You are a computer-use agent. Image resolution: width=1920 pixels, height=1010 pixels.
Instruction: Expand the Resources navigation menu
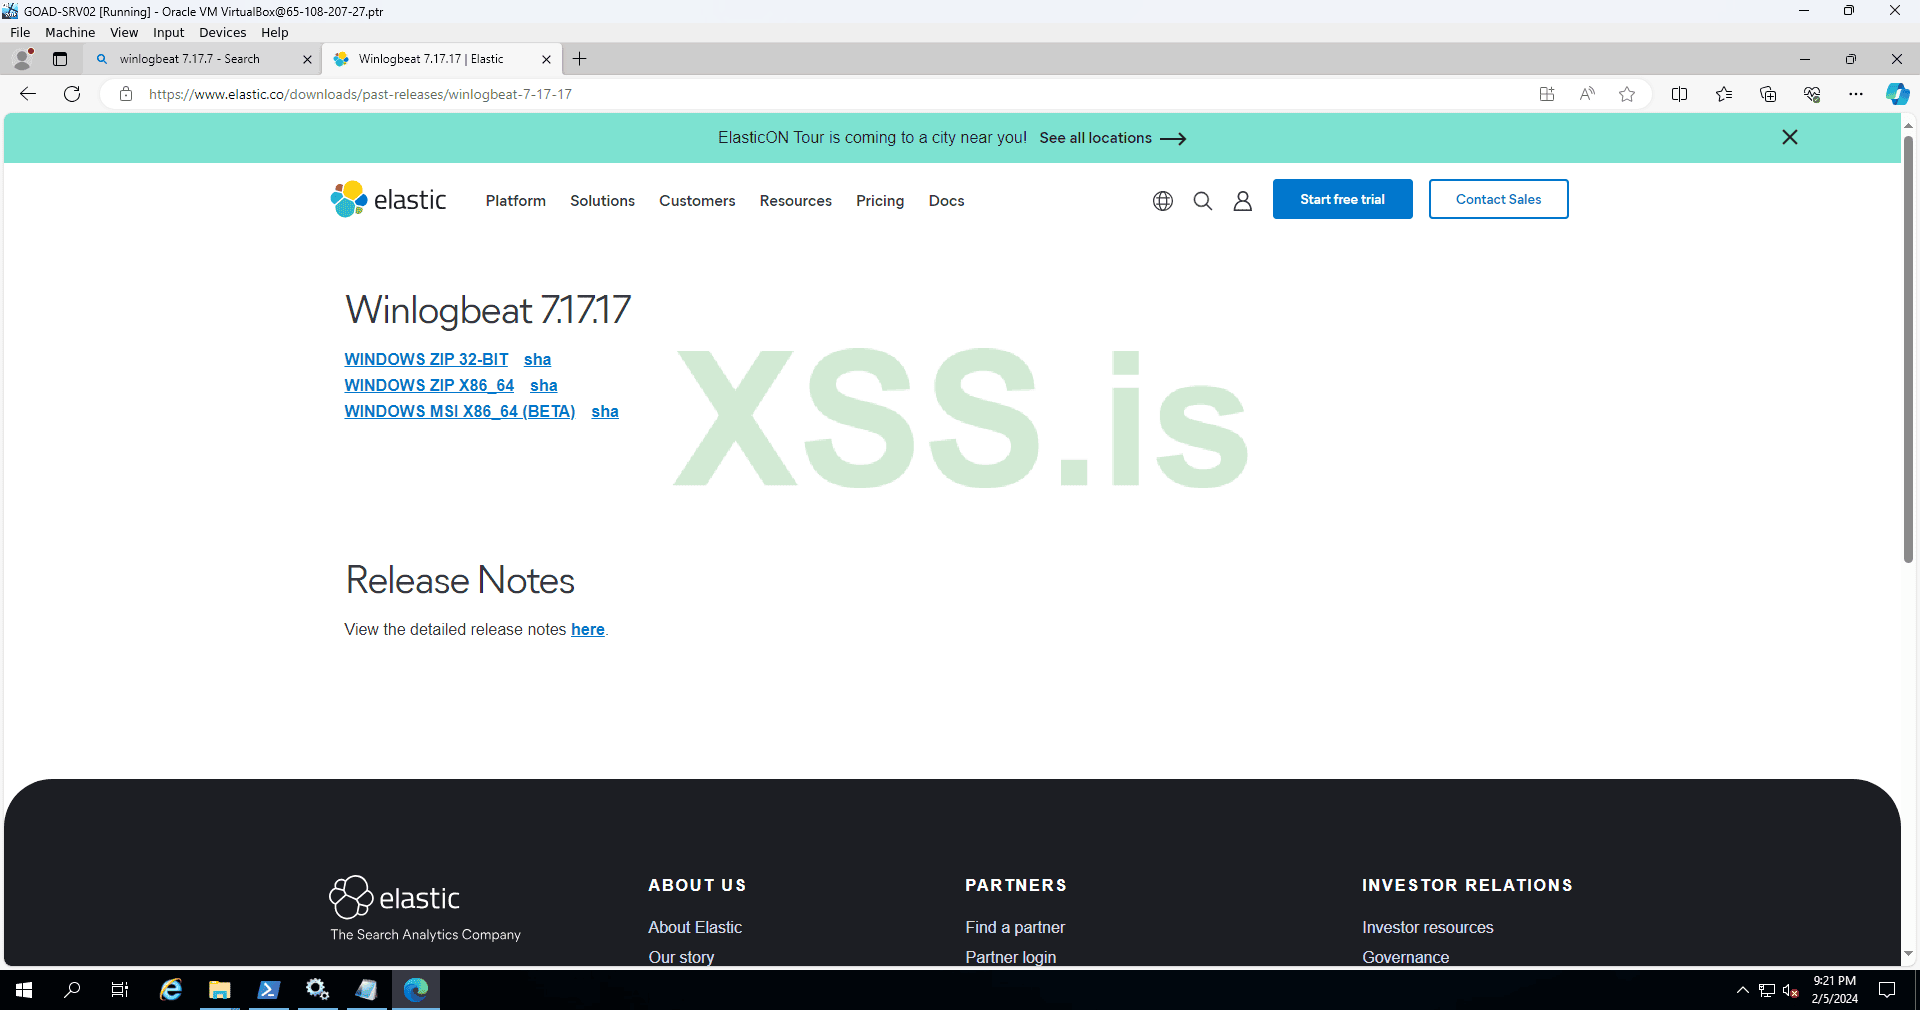(796, 201)
